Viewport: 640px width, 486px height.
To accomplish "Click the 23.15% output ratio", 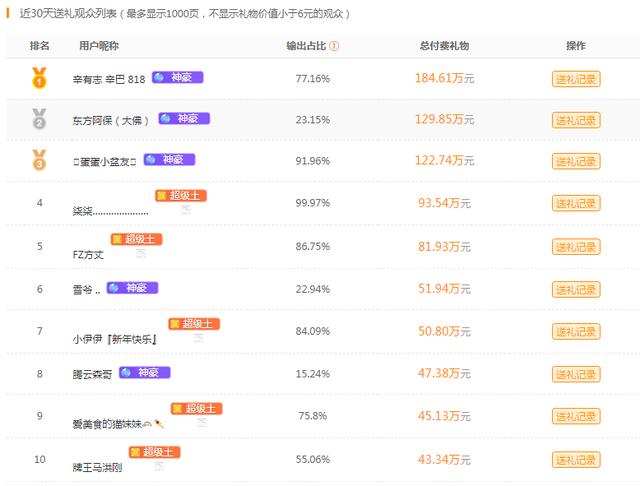I will 313,120.
